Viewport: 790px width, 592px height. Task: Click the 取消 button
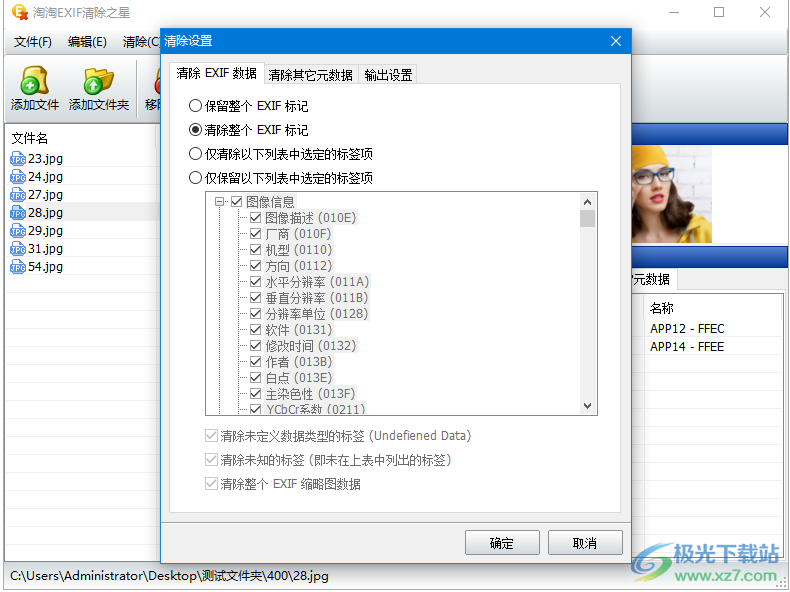click(x=585, y=543)
